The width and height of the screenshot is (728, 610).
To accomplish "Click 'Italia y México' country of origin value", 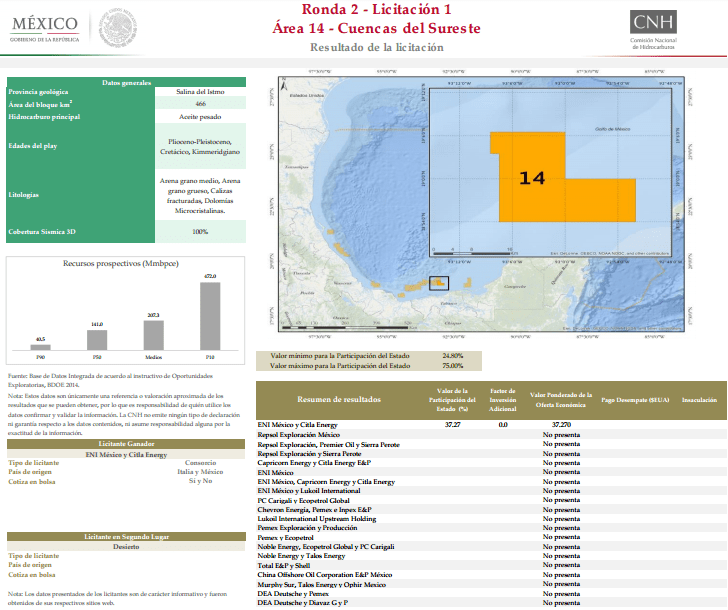I will tap(200, 472).
